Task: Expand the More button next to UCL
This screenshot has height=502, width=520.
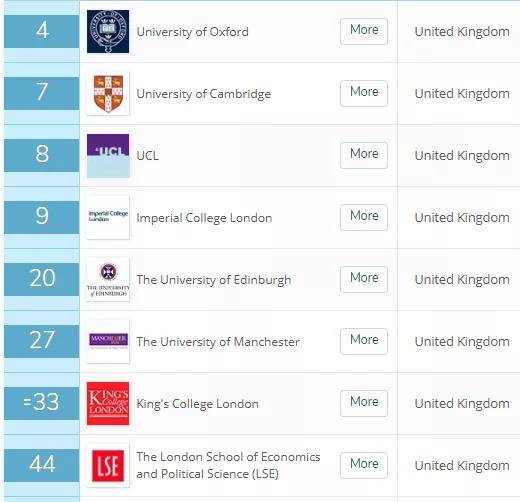Action: pos(364,155)
